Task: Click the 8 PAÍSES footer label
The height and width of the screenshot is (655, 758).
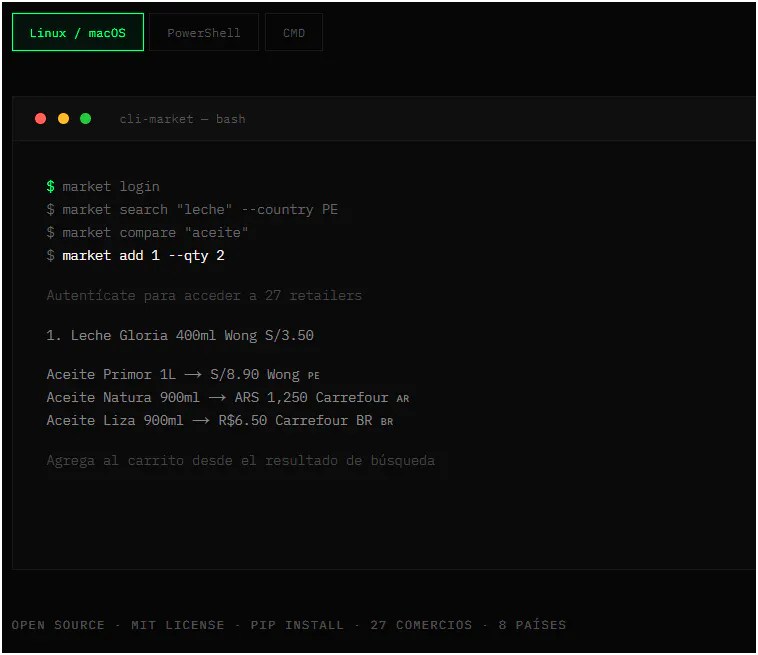Action: click(532, 625)
